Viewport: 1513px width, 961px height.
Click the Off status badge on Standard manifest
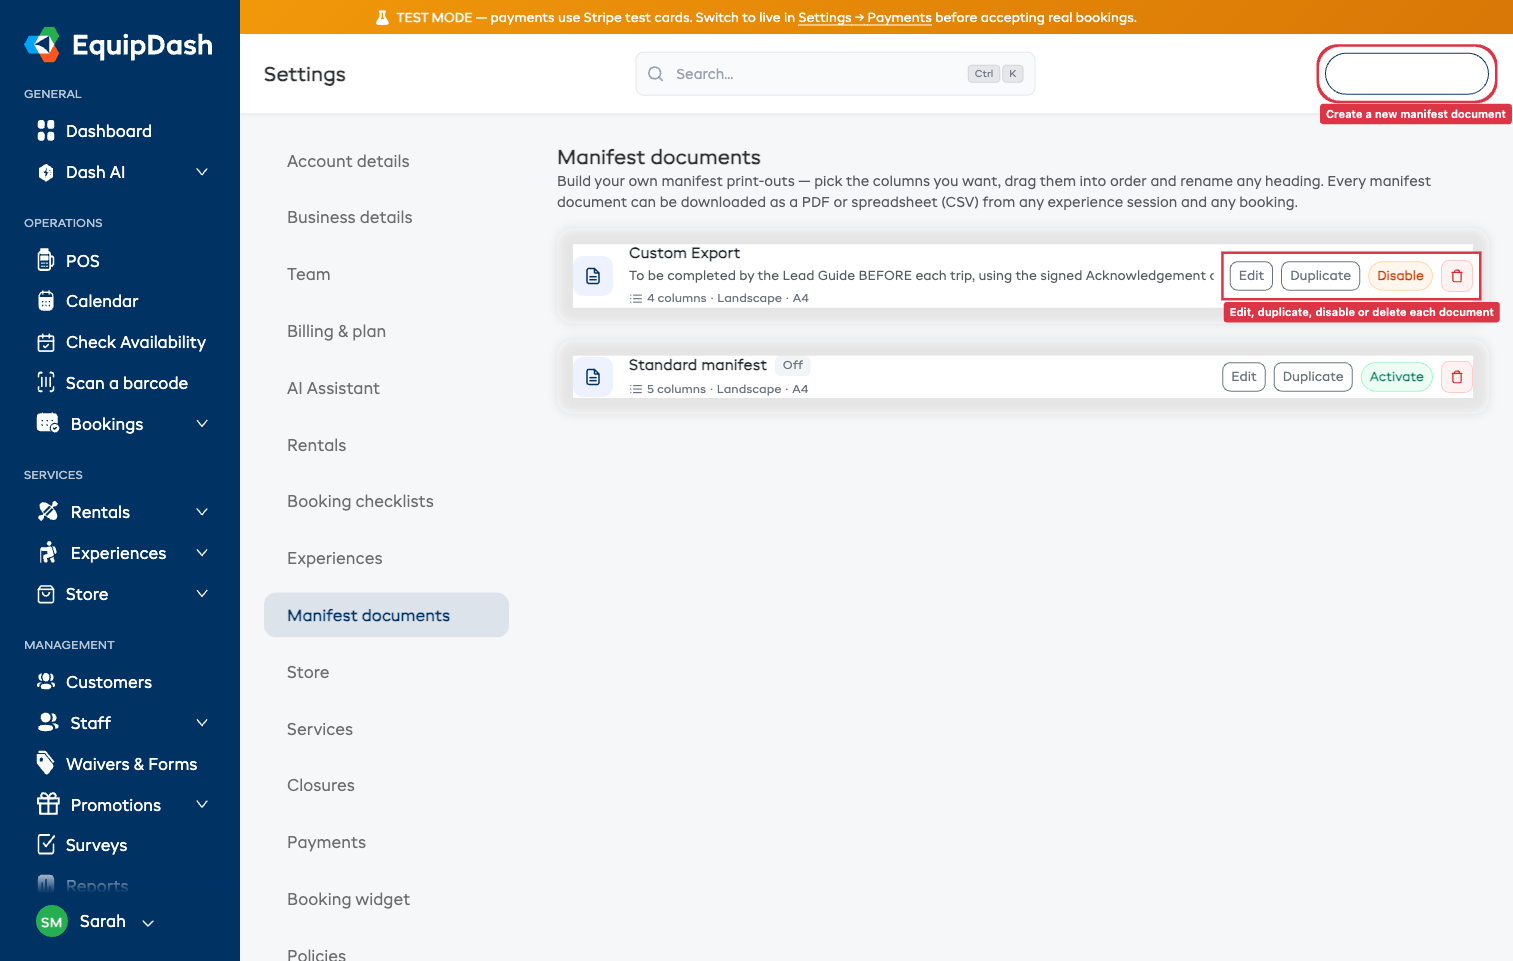[x=792, y=365]
